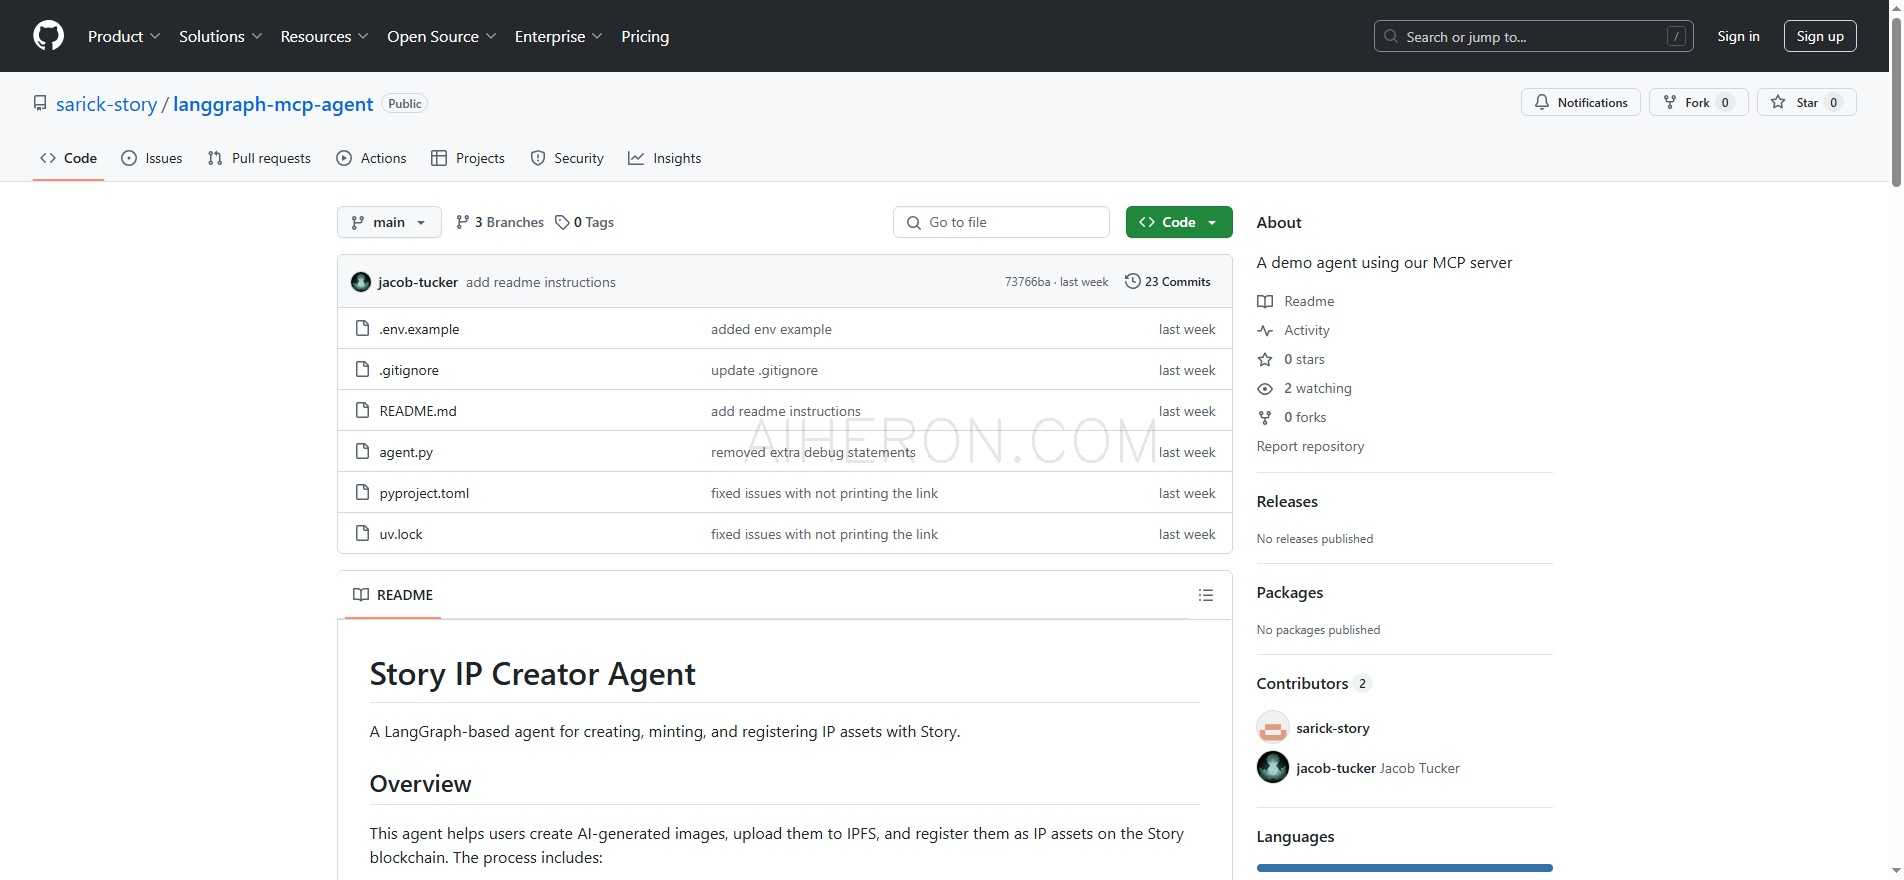Viewport: 1904px width, 880px height.
Task: Select the Code tab
Action: tap(68, 158)
